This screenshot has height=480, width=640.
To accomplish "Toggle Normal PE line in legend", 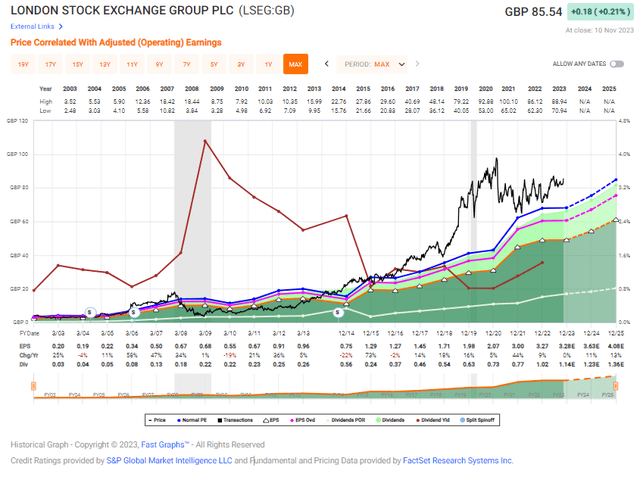I will coord(192,420).
